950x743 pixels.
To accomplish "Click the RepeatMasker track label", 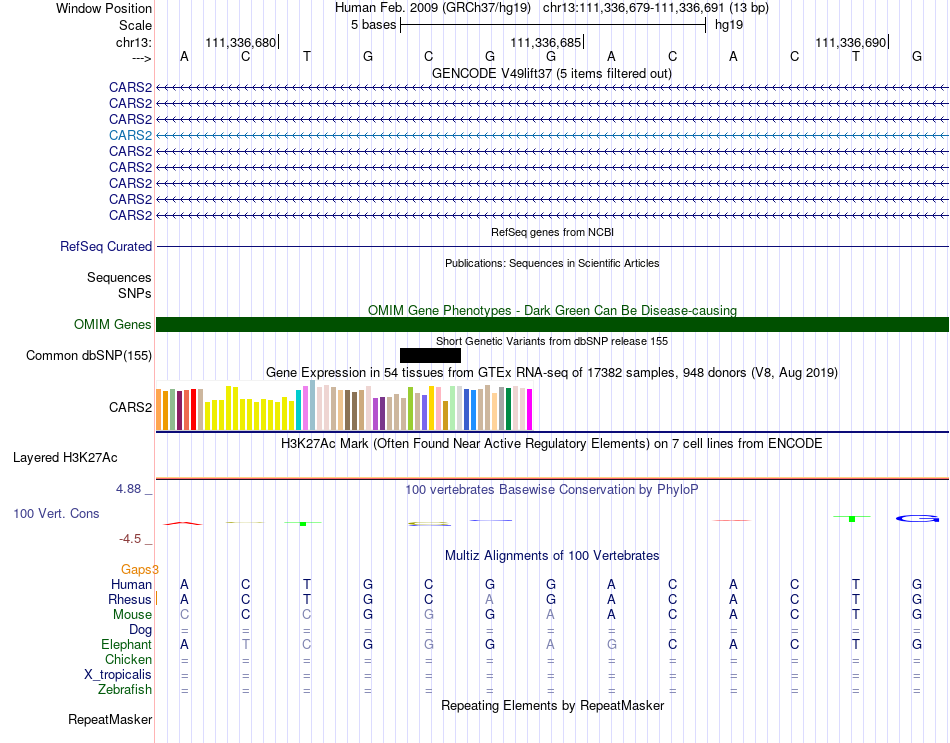I will click(110, 719).
